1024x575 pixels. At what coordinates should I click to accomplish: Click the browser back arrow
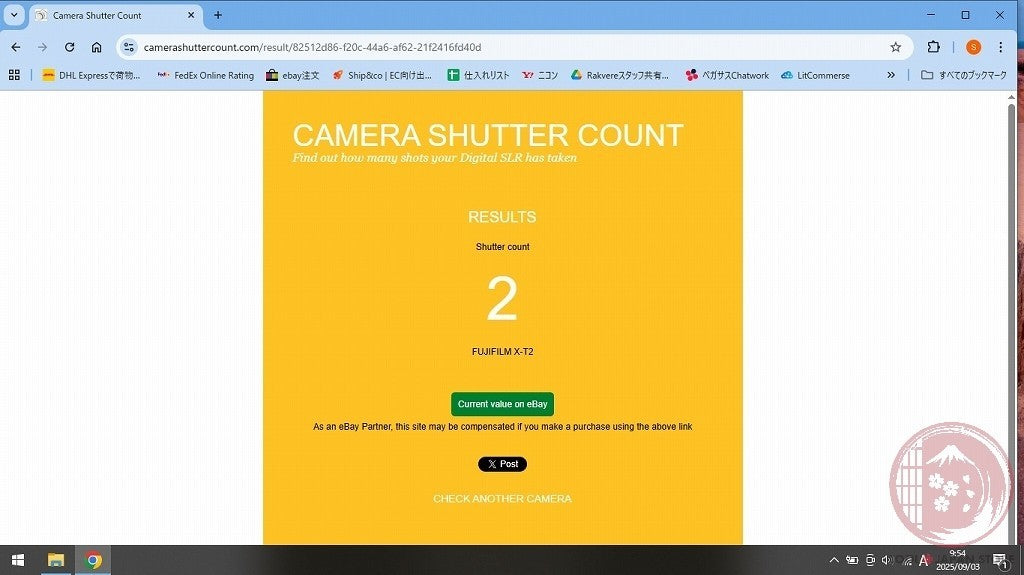16,47
